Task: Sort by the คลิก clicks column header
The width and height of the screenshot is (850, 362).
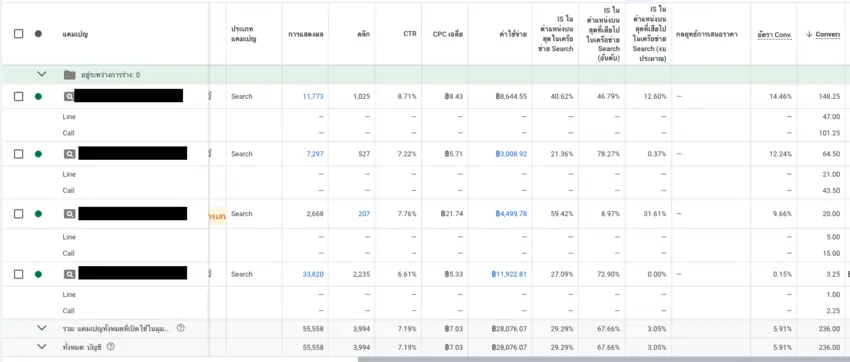Action: [363, 34]
